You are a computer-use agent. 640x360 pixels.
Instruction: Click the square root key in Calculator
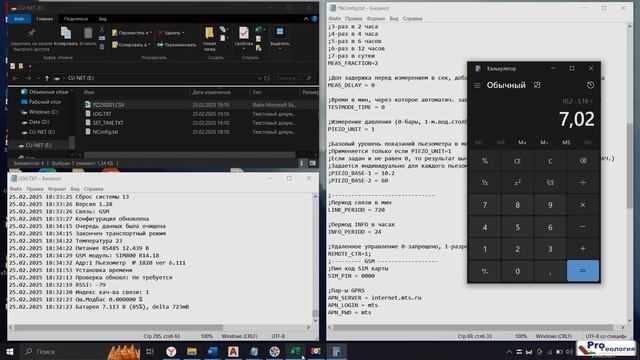tap(550, 182)
